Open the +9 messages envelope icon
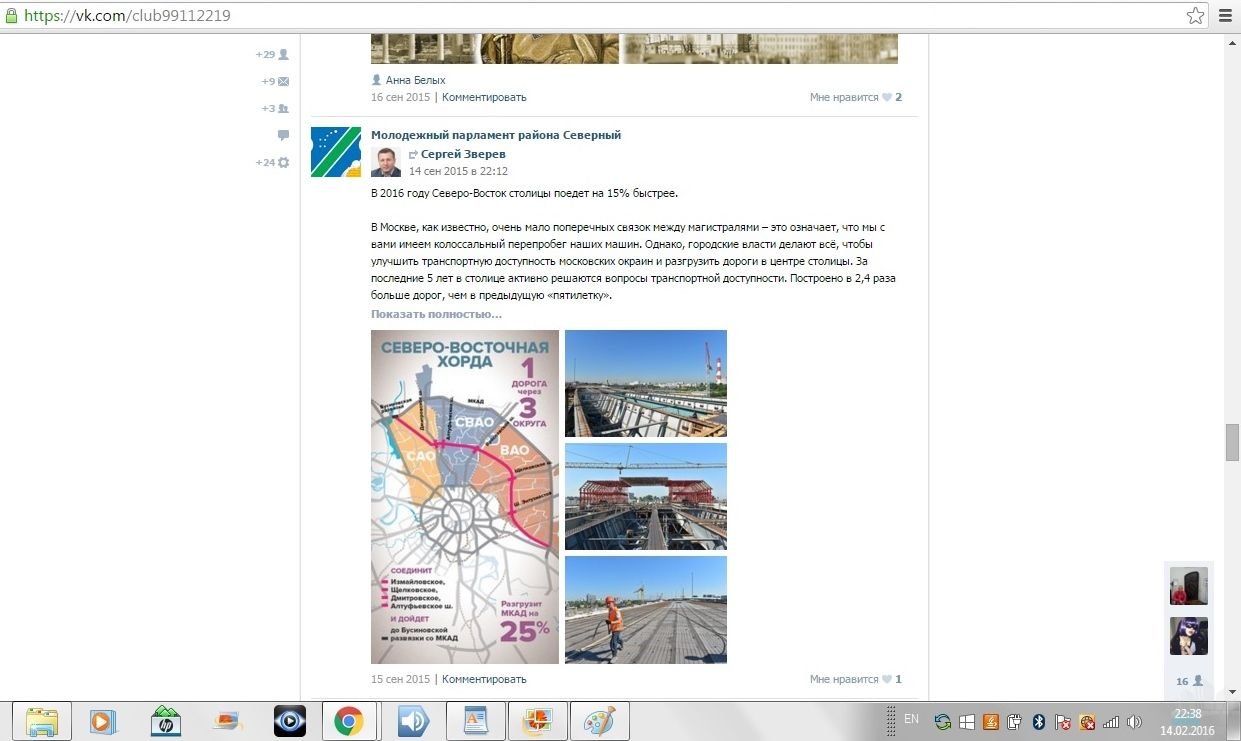This screenshot has height=741, width=1241. (283, 82)
